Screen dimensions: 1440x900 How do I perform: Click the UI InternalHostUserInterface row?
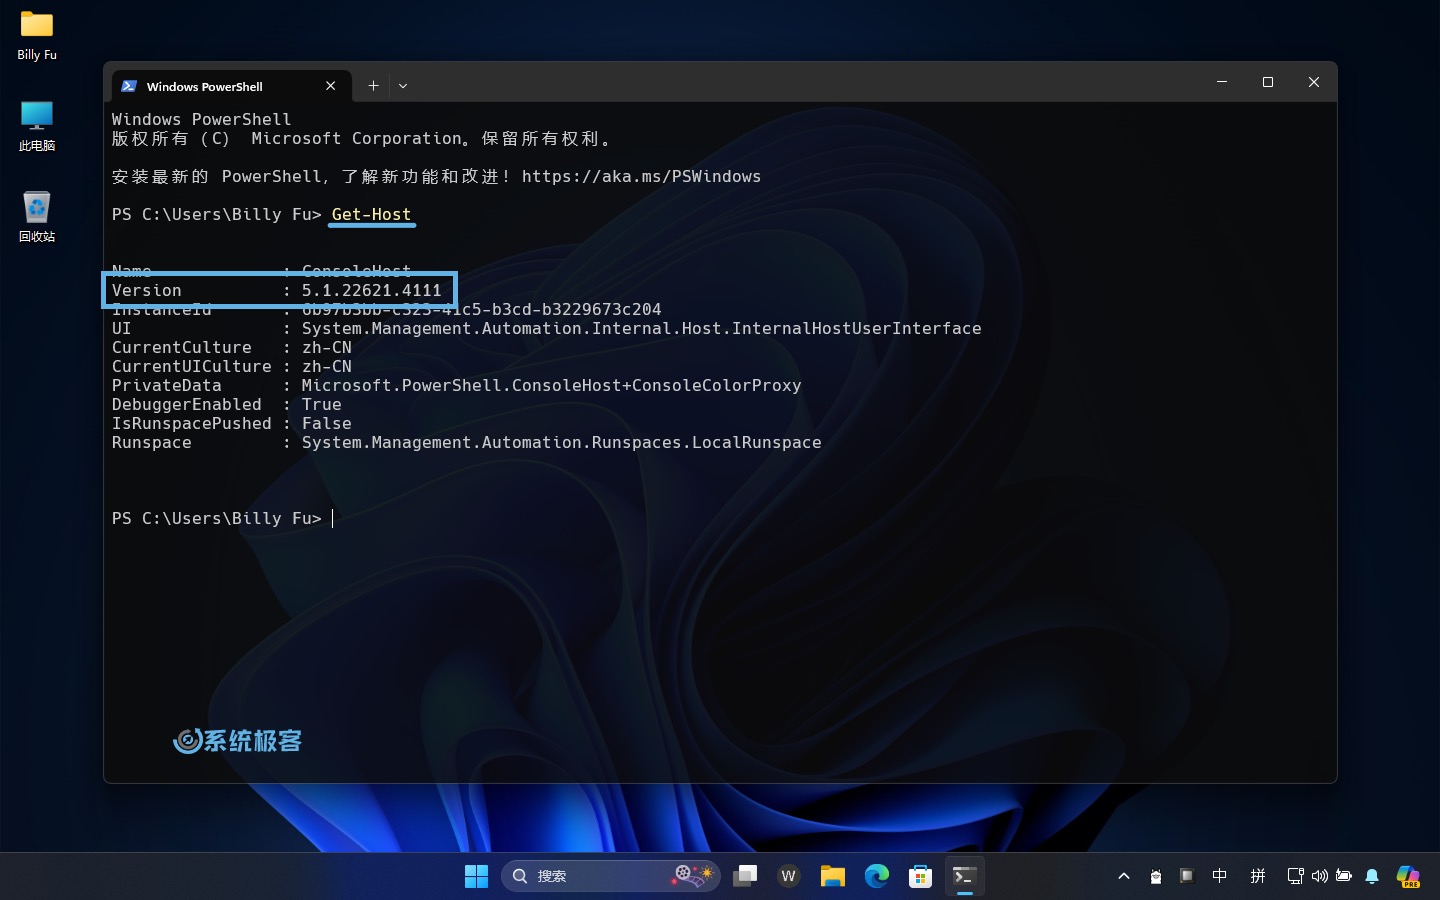click(x=547, y=329)
